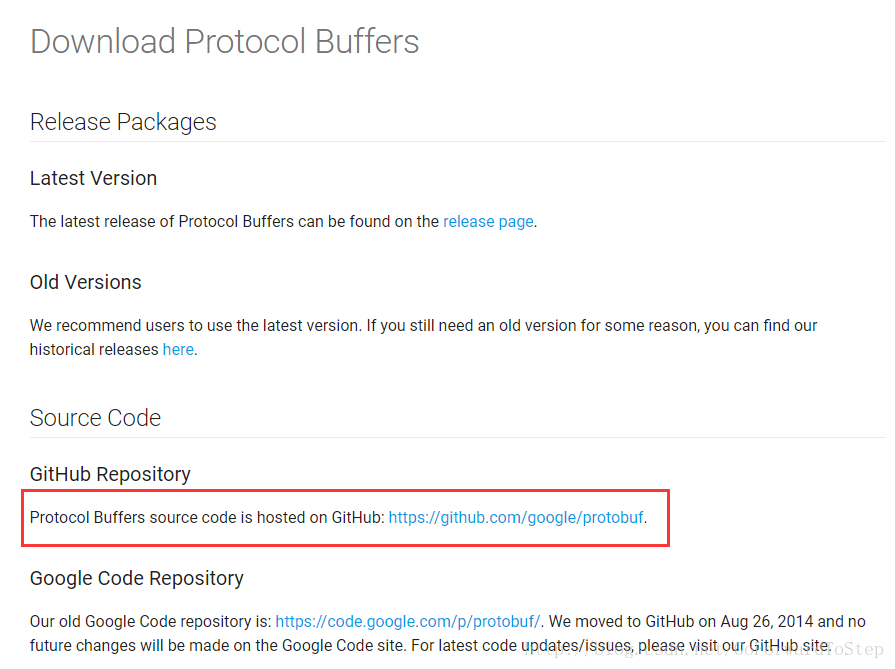Click "Protocol Buffers source code is hosted" text

(206, 518)
